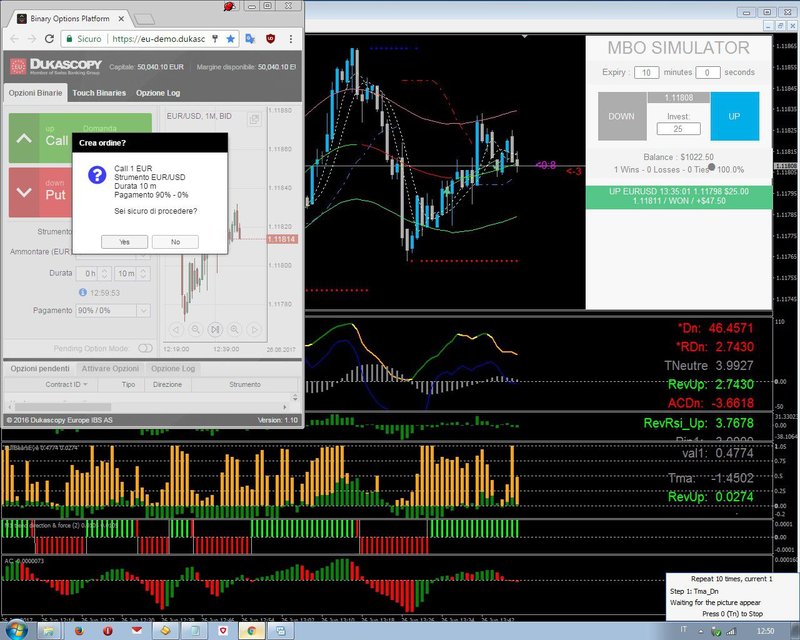Click the Tipo column header
The width and height of the screenshot is (800, 640).
tap(128, 384)
